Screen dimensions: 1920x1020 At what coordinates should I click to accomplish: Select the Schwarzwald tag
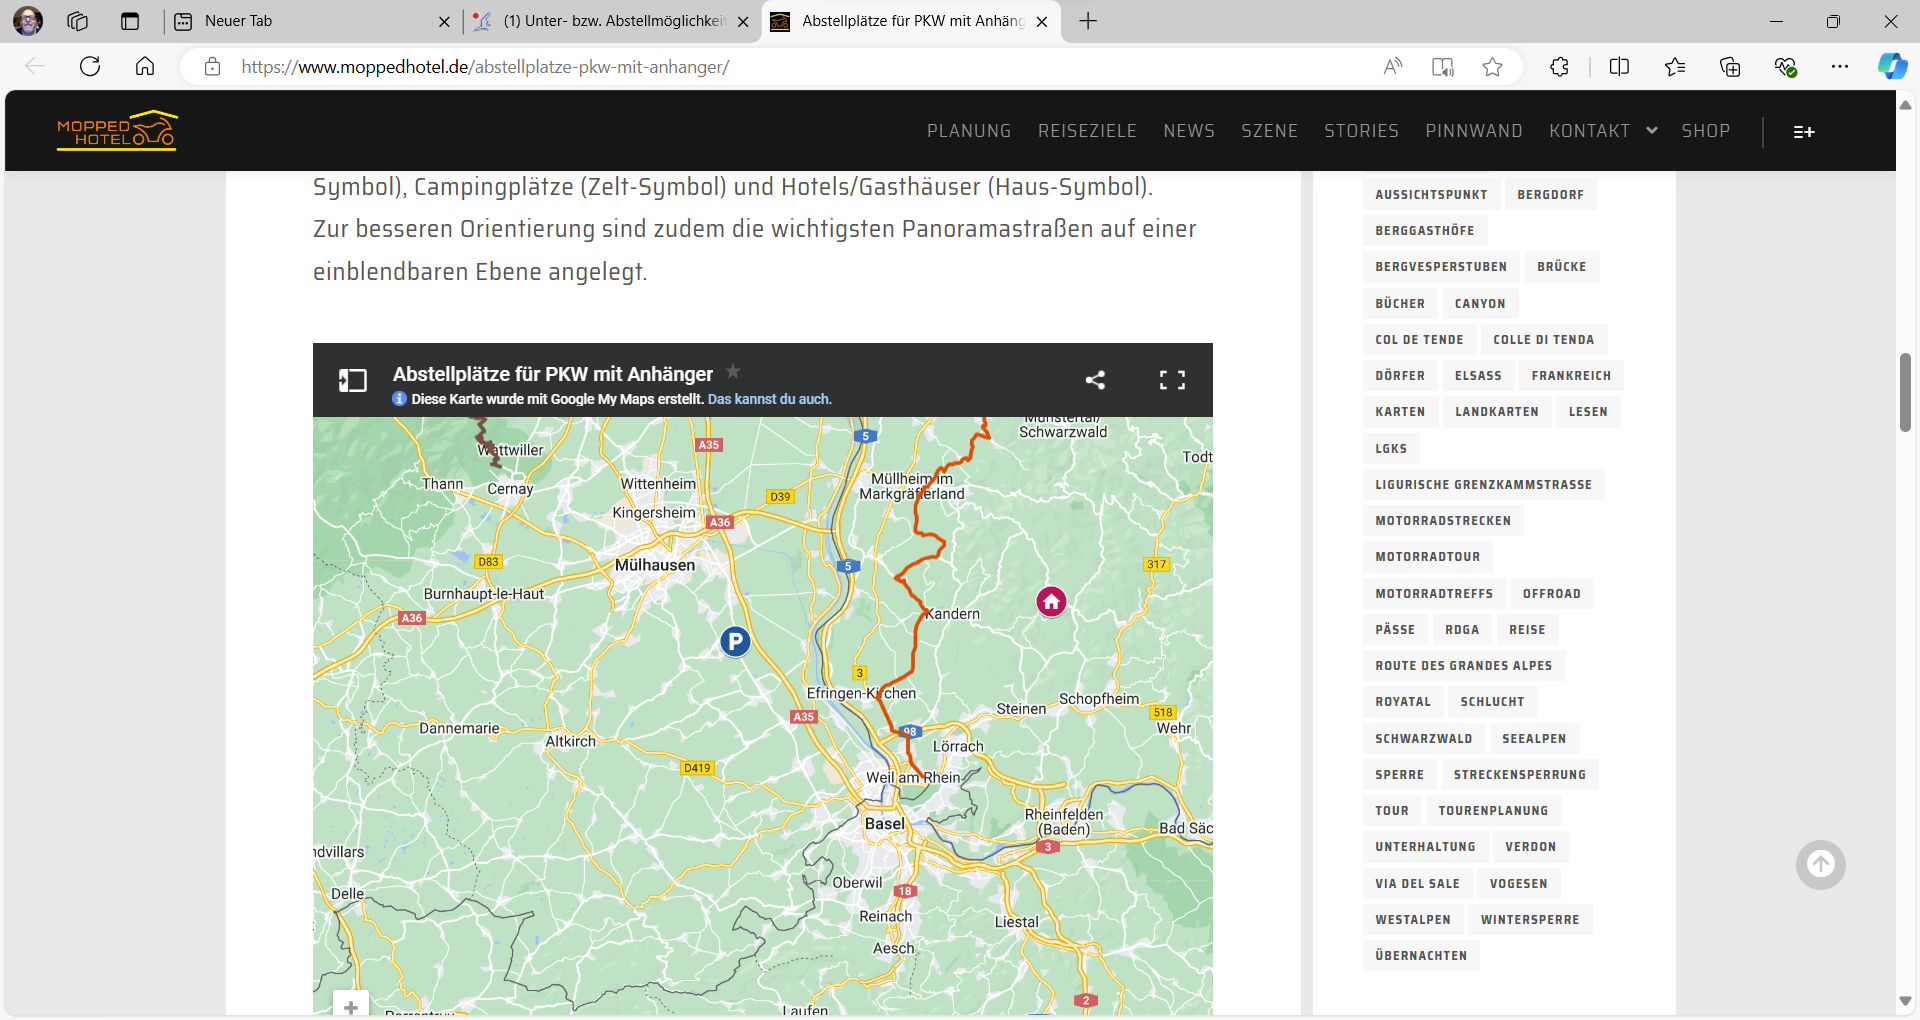(1423, 739)
